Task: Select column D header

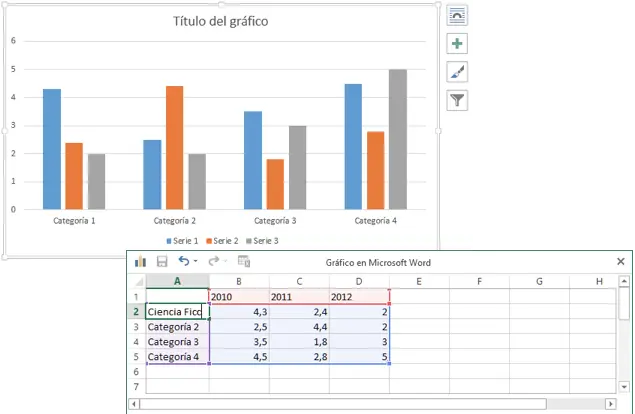Action: point(359,282)
